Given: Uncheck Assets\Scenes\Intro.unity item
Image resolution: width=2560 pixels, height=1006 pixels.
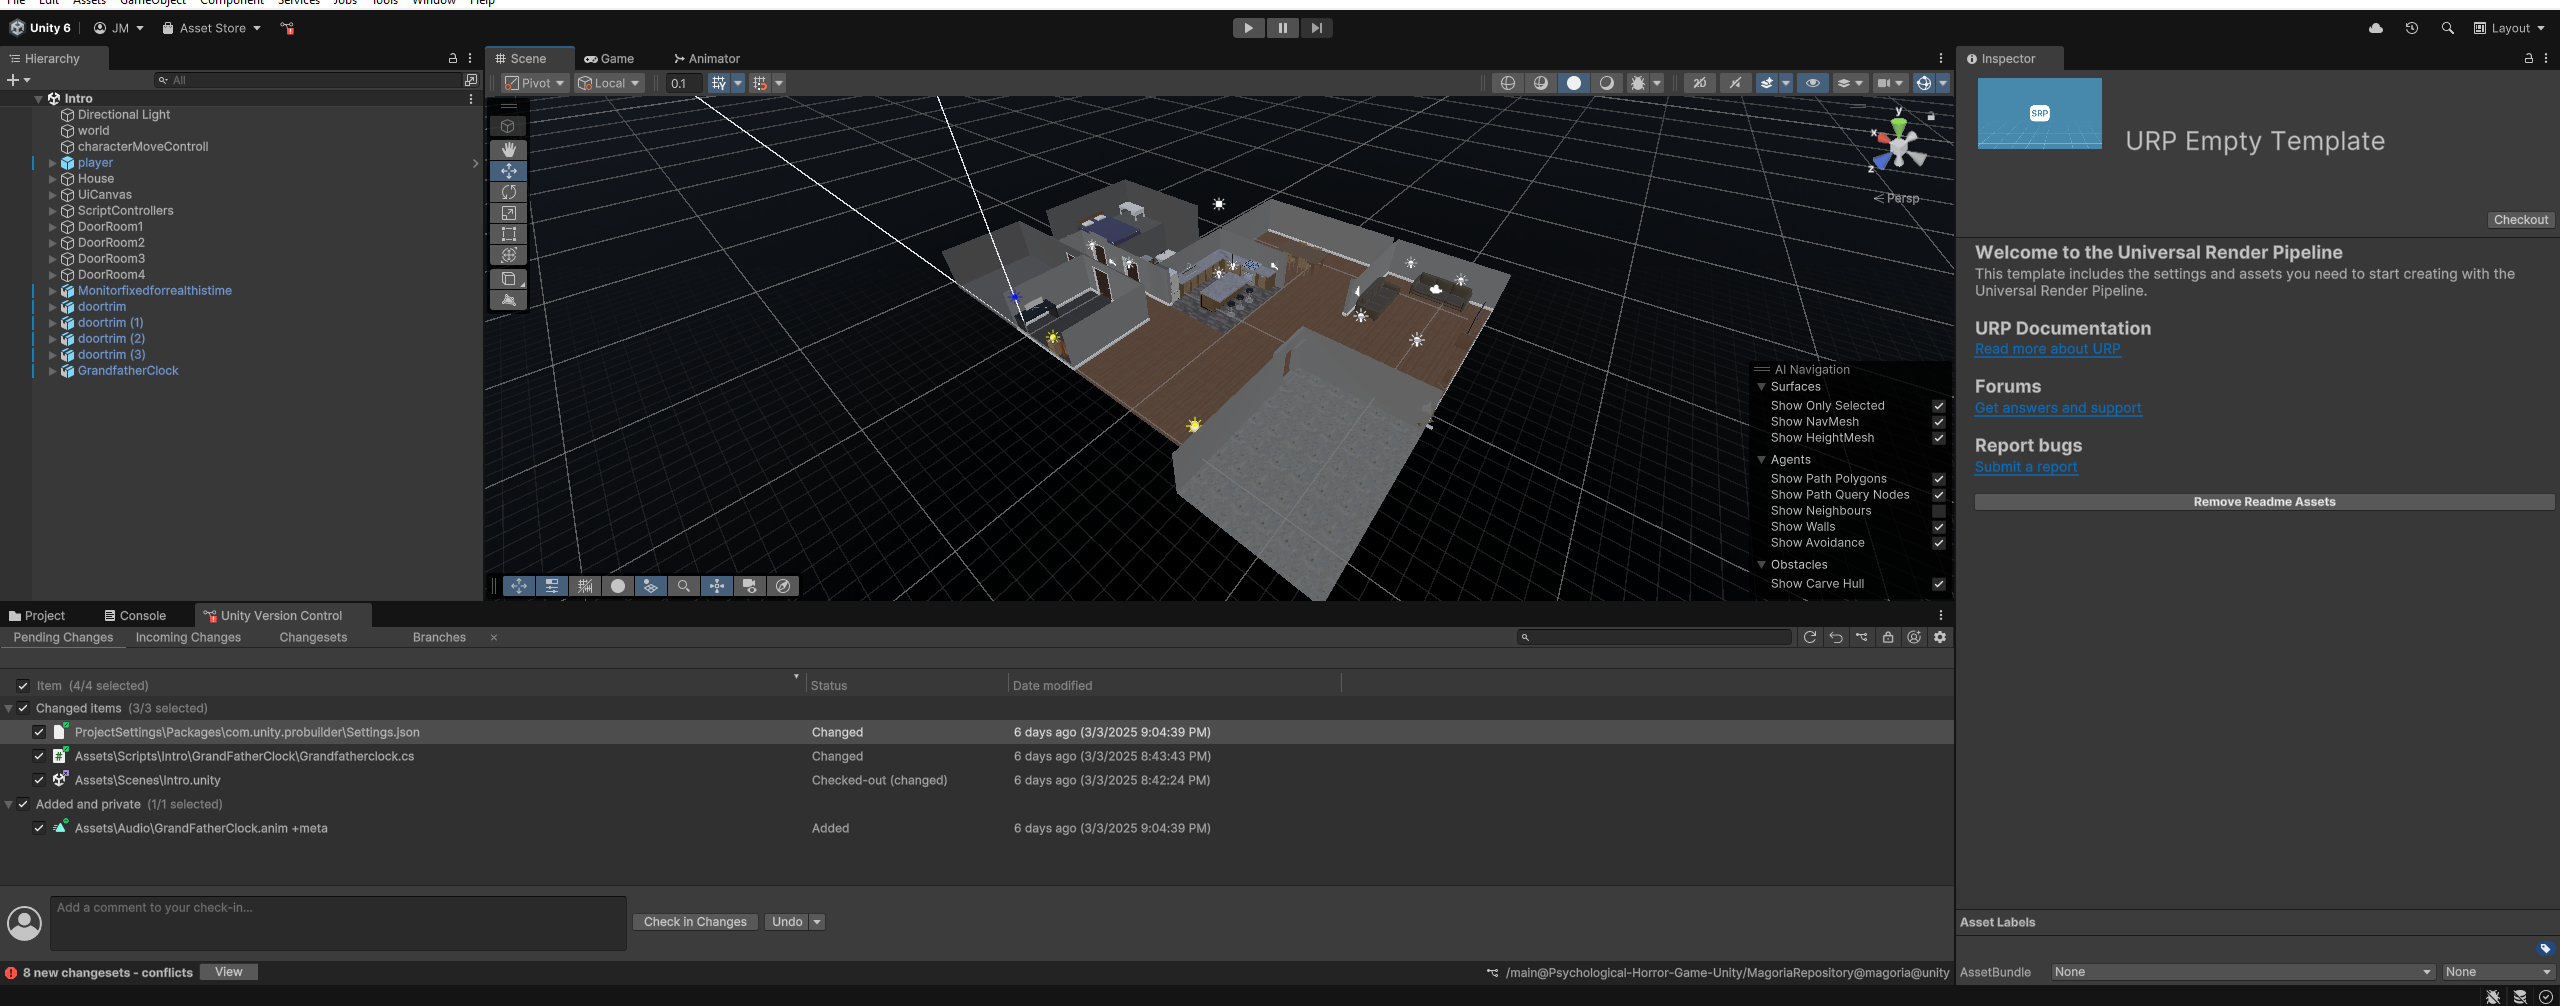Looking at the screenshot, I should point(38,780).
